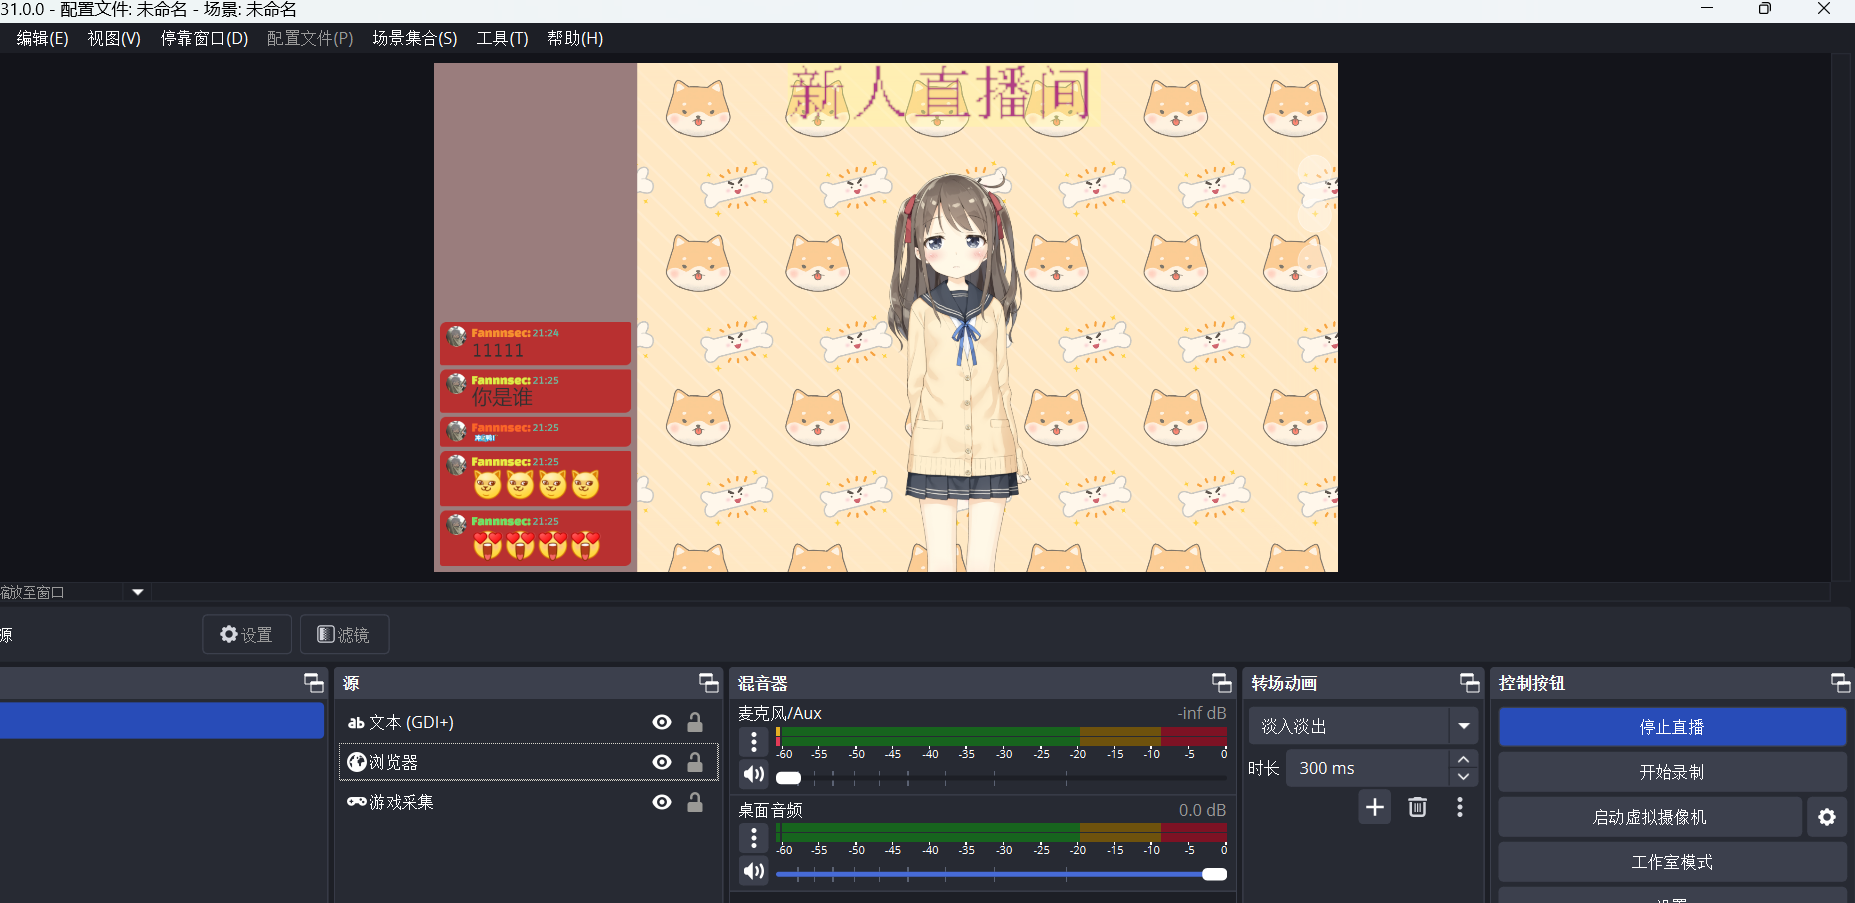This screenshot has width=1855, height=903.
Task: Lock the 游戏采集 source
Action: [x=695, y=802]
